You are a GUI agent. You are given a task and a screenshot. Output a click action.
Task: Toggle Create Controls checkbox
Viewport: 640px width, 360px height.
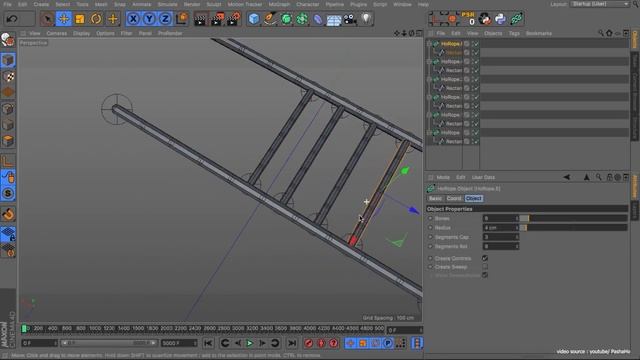coord(485,258)
